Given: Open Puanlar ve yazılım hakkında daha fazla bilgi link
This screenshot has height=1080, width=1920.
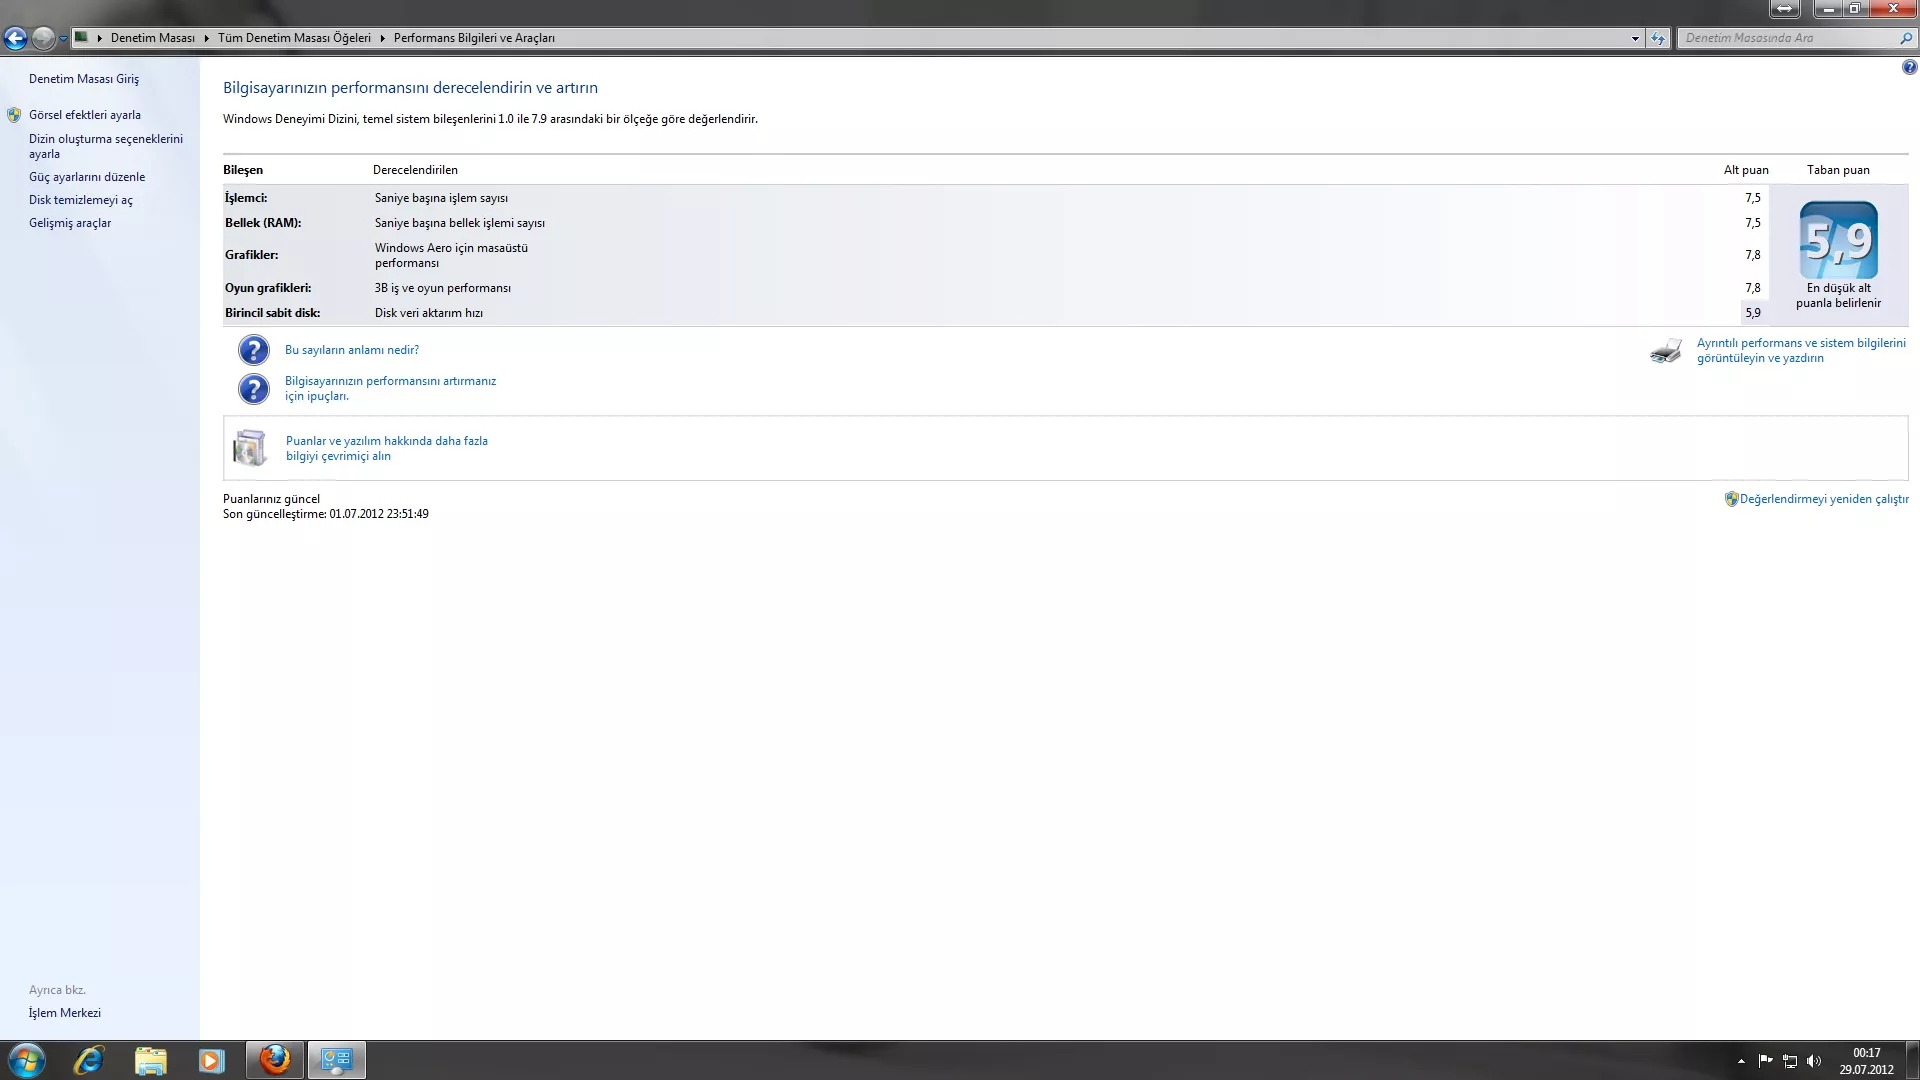Looking at the screenshot, I should coord(387,448).
